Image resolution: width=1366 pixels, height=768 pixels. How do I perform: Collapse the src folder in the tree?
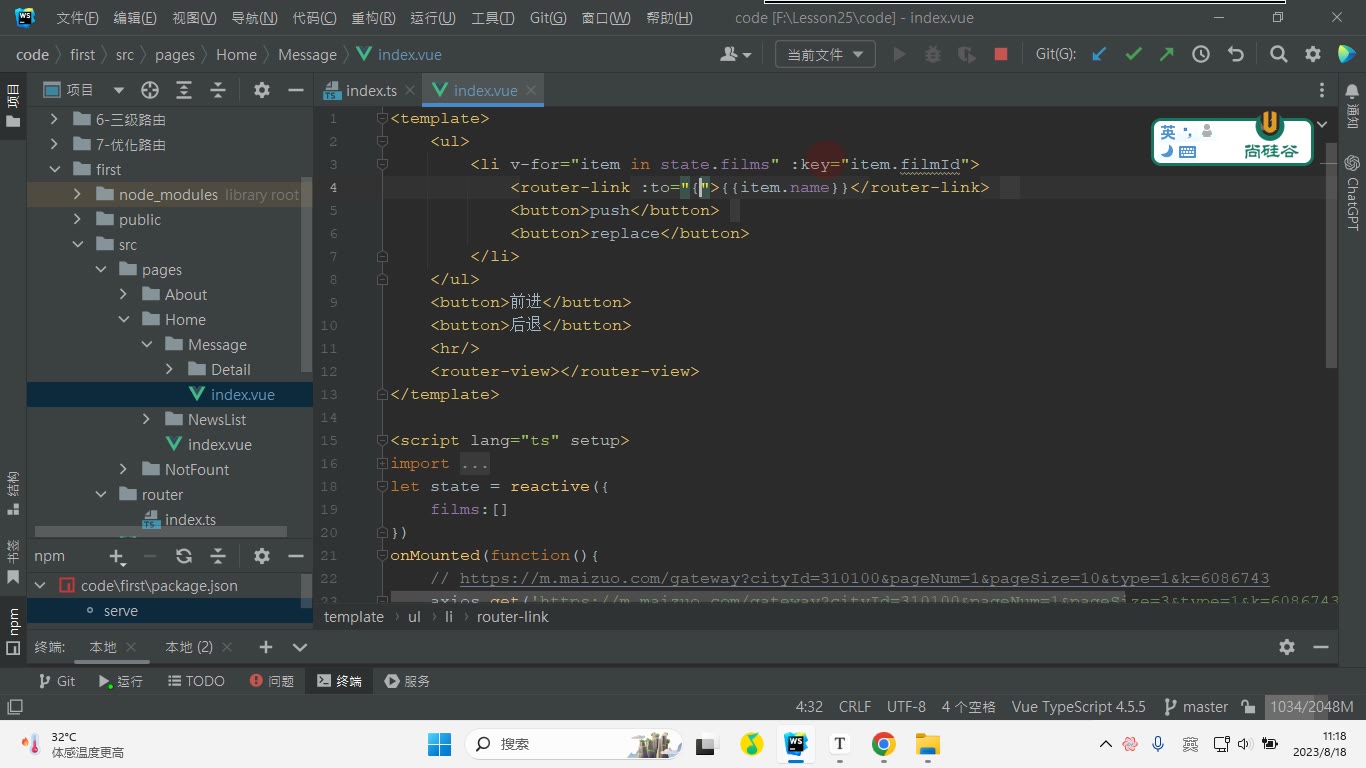78,245
